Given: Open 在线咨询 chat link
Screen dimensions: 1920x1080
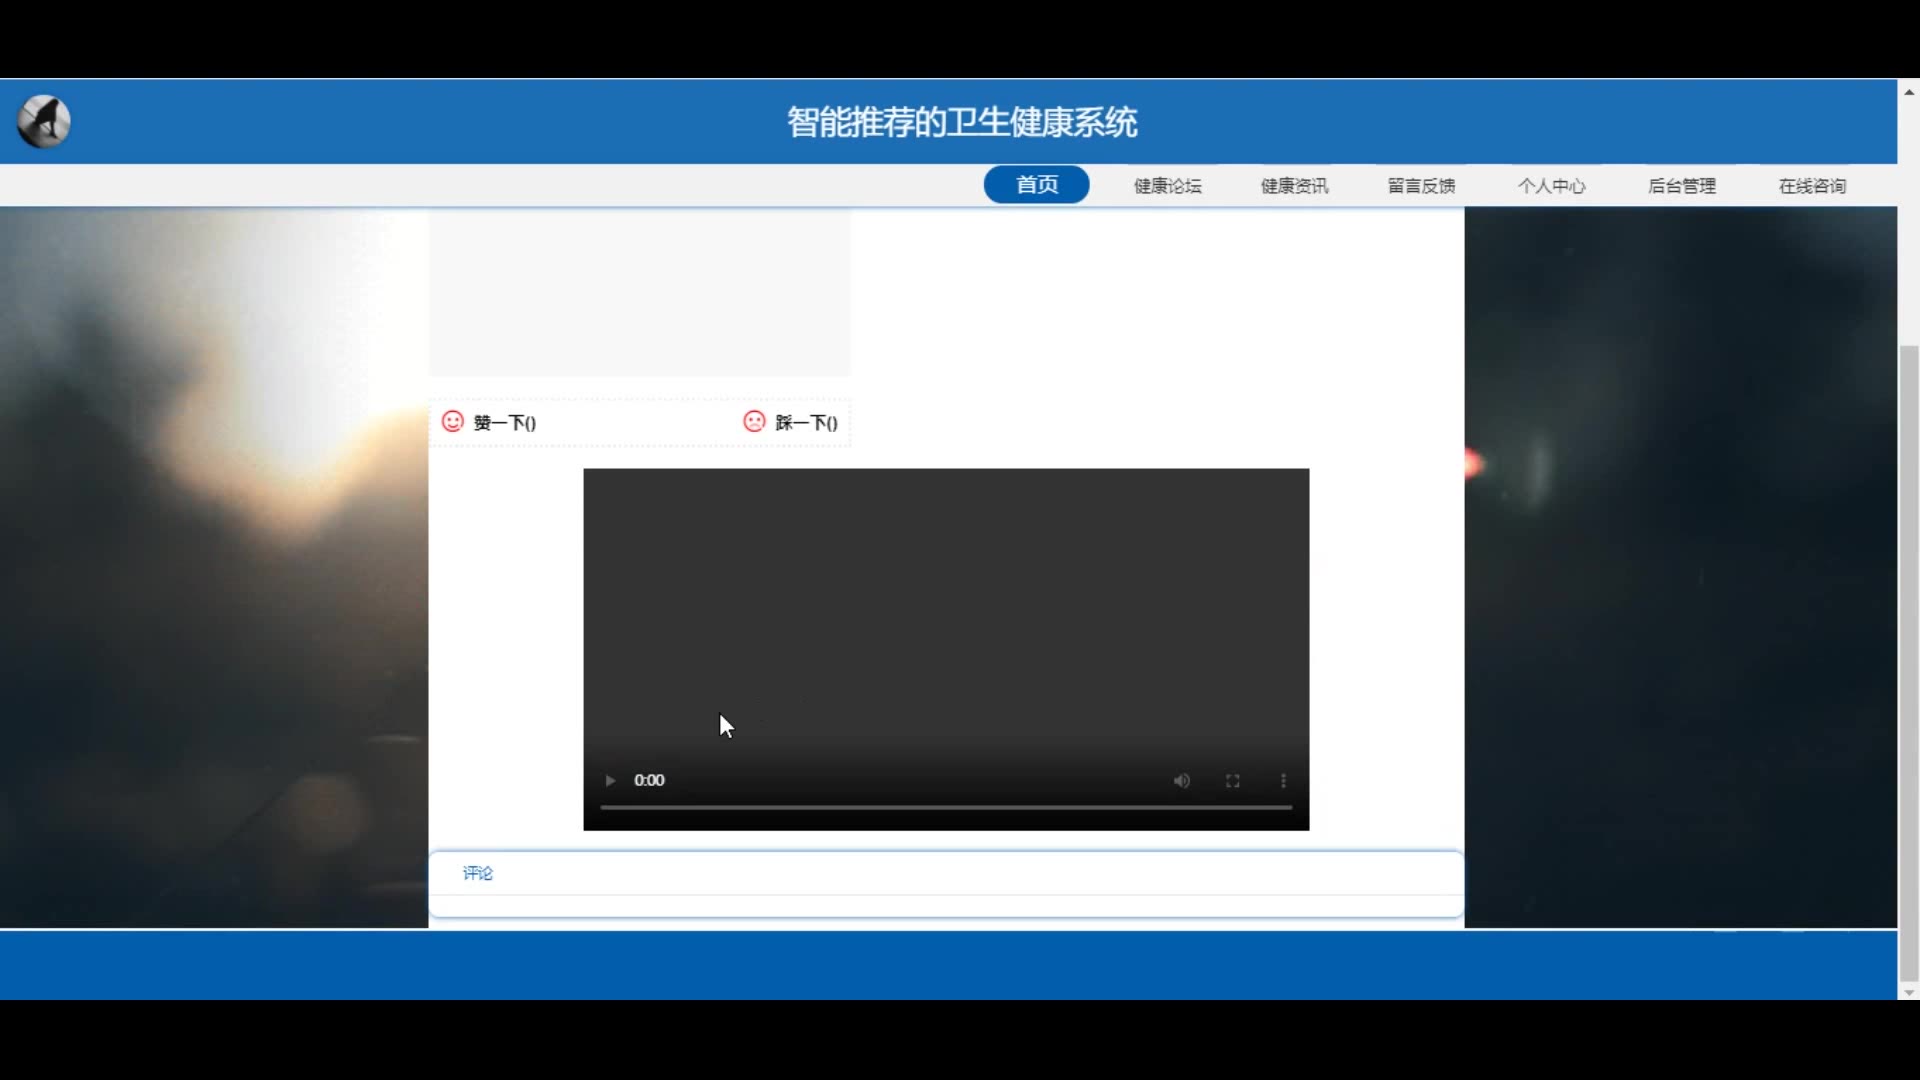Looking at the screenshot, I should point(1812,186).
